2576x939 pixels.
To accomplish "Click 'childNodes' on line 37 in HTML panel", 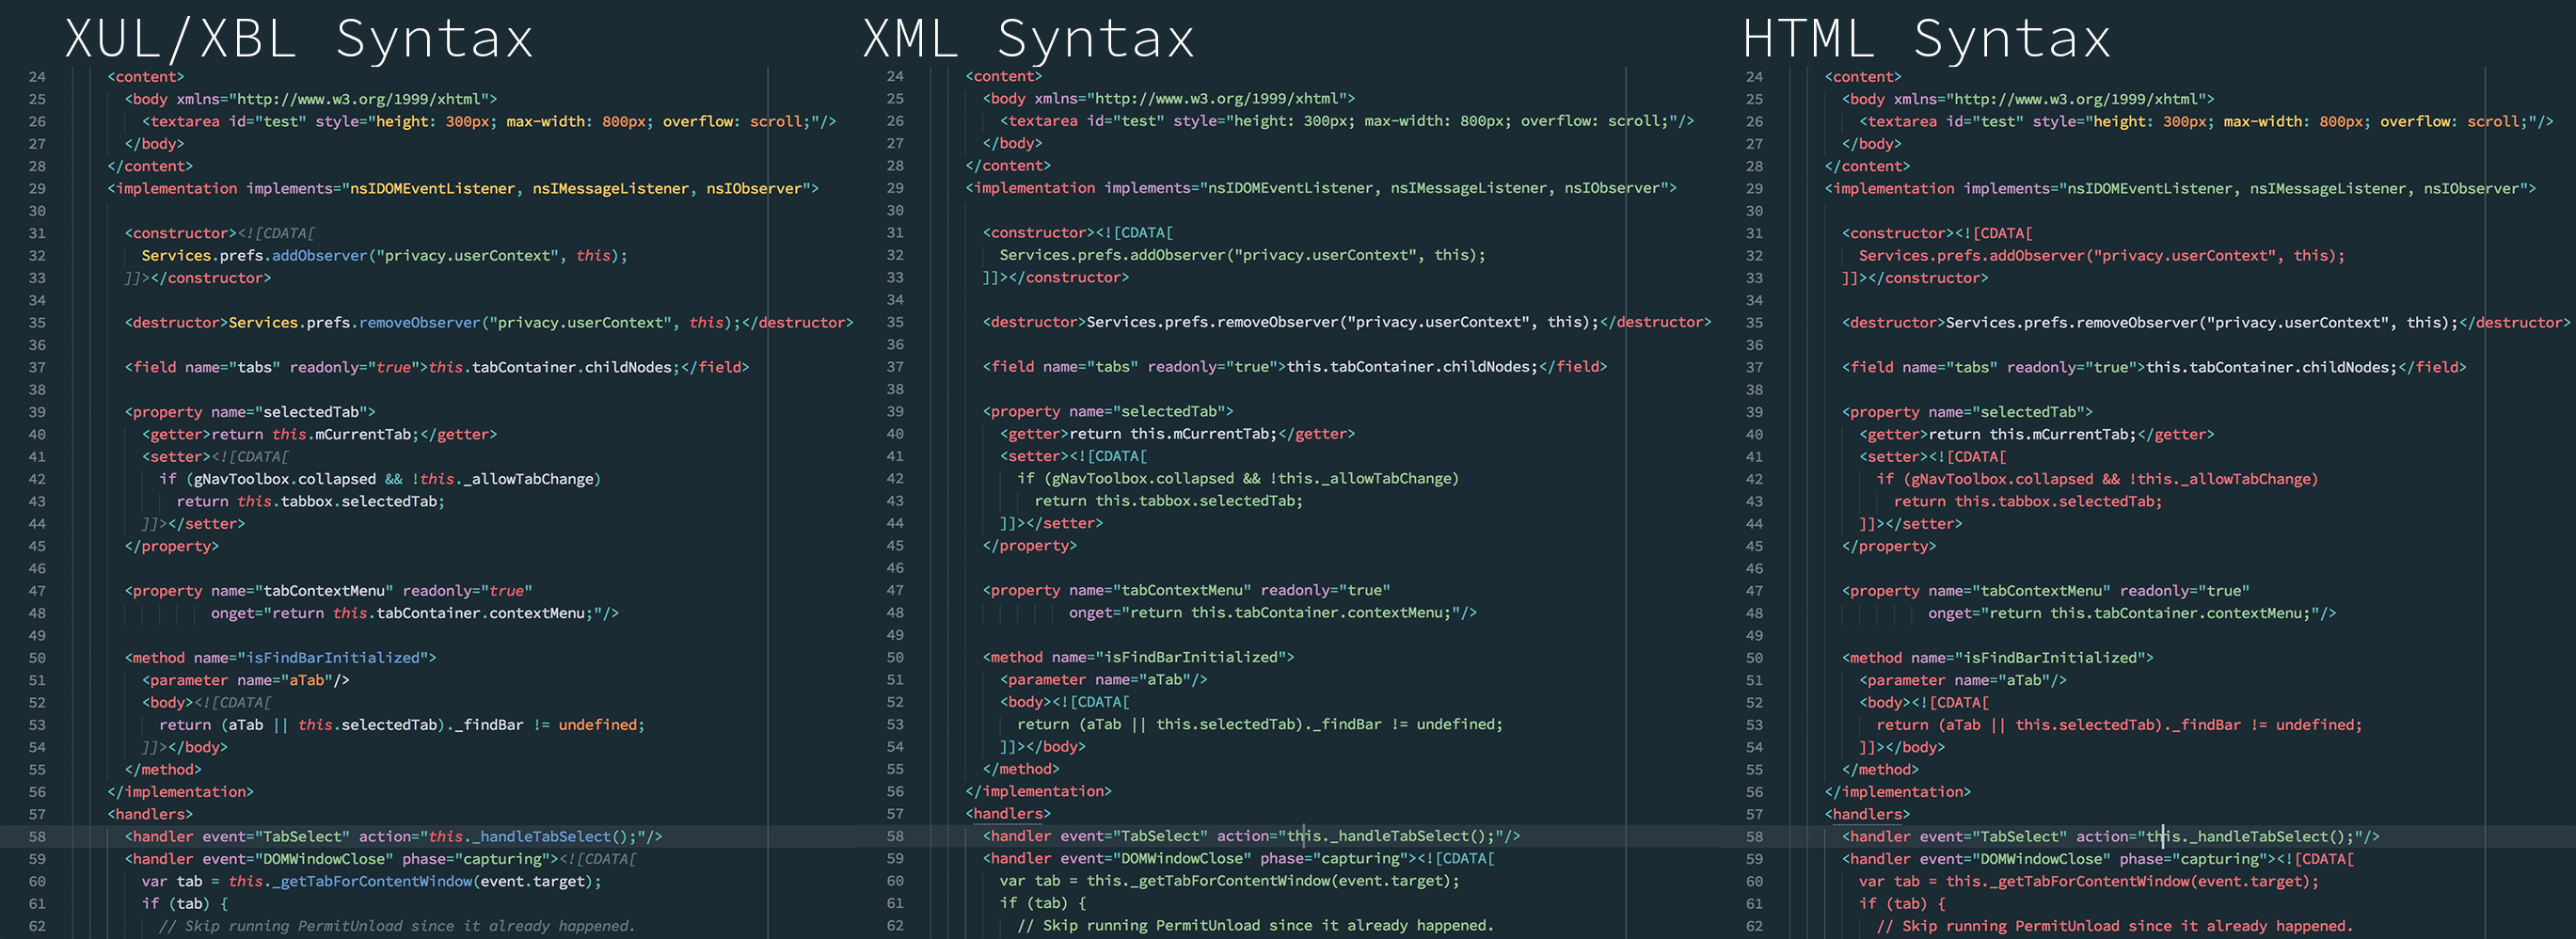I will coord(2346,367).
